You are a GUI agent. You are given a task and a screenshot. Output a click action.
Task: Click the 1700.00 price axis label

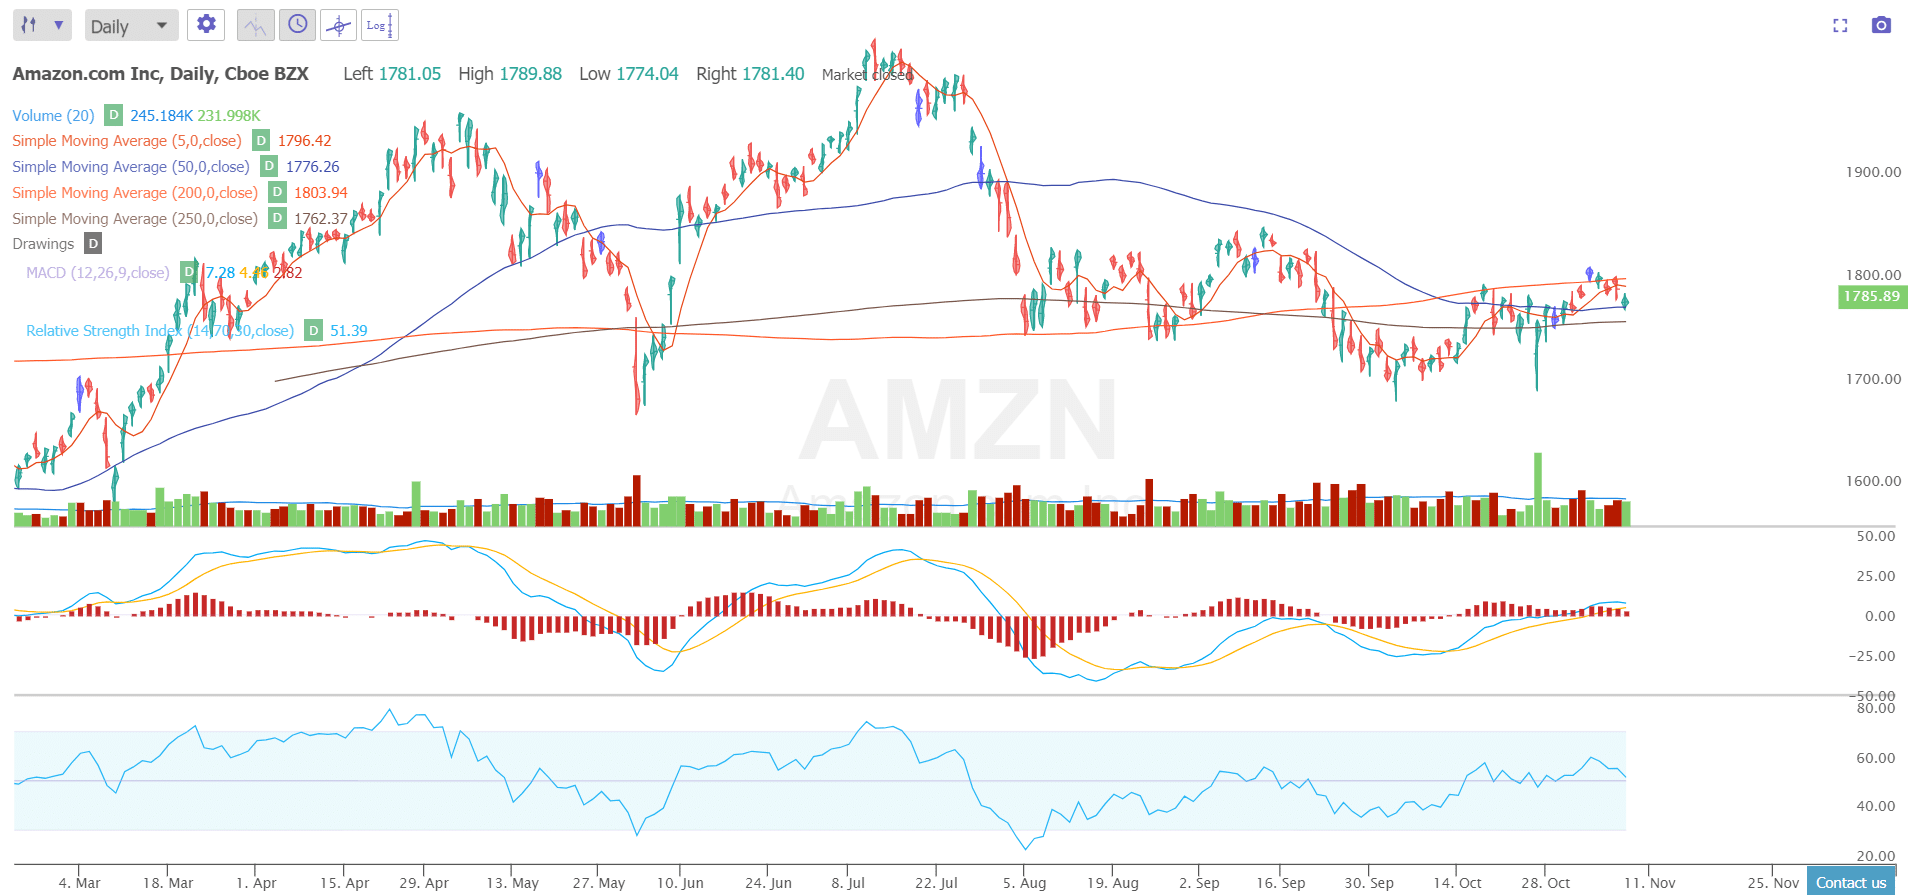1873,379
